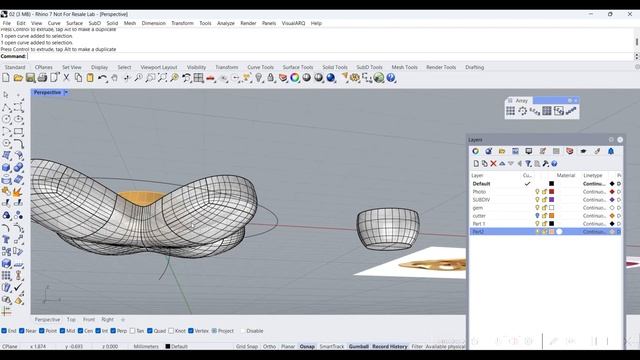Toggle the Near osnap checkbox

click(22, 331)
